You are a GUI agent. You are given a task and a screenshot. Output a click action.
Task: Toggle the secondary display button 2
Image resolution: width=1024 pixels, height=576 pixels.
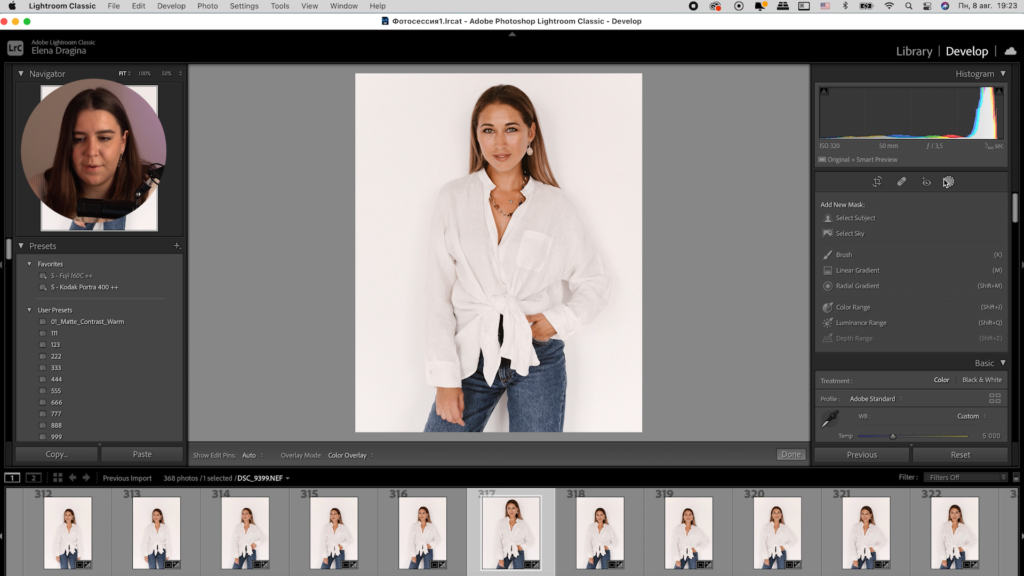[x=34, y=478]
